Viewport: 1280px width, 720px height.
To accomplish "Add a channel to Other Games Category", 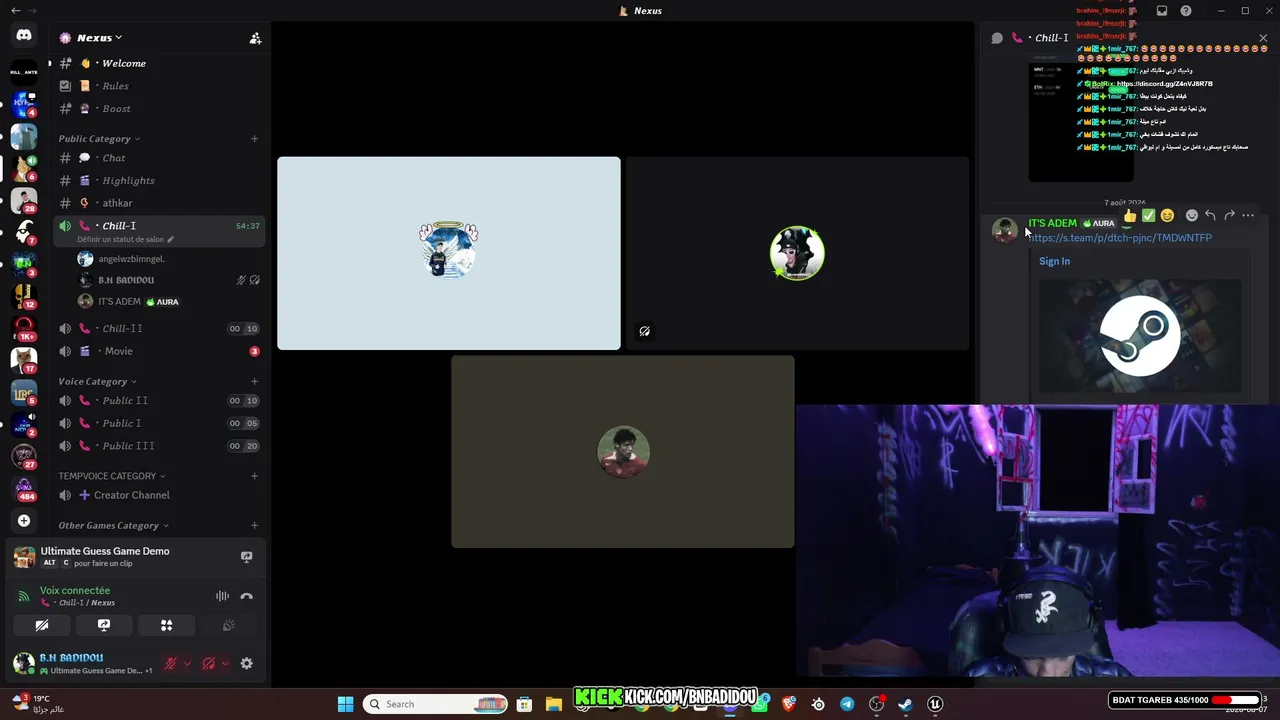I will (x=254, y=526).
